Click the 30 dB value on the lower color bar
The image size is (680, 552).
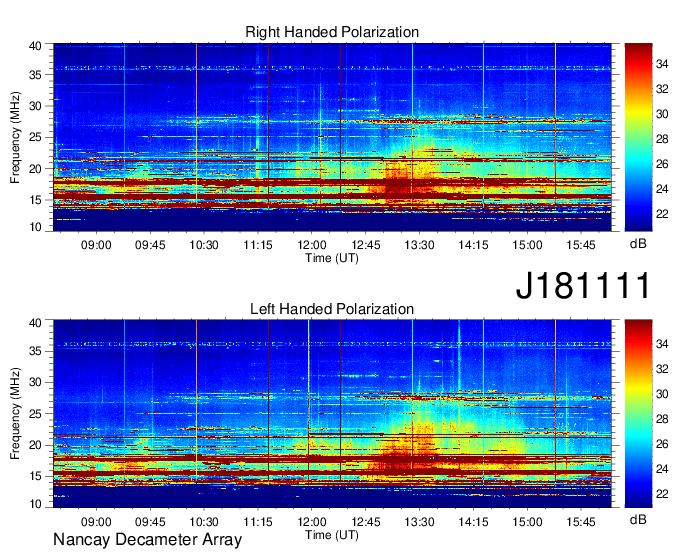tap(662, 394)
